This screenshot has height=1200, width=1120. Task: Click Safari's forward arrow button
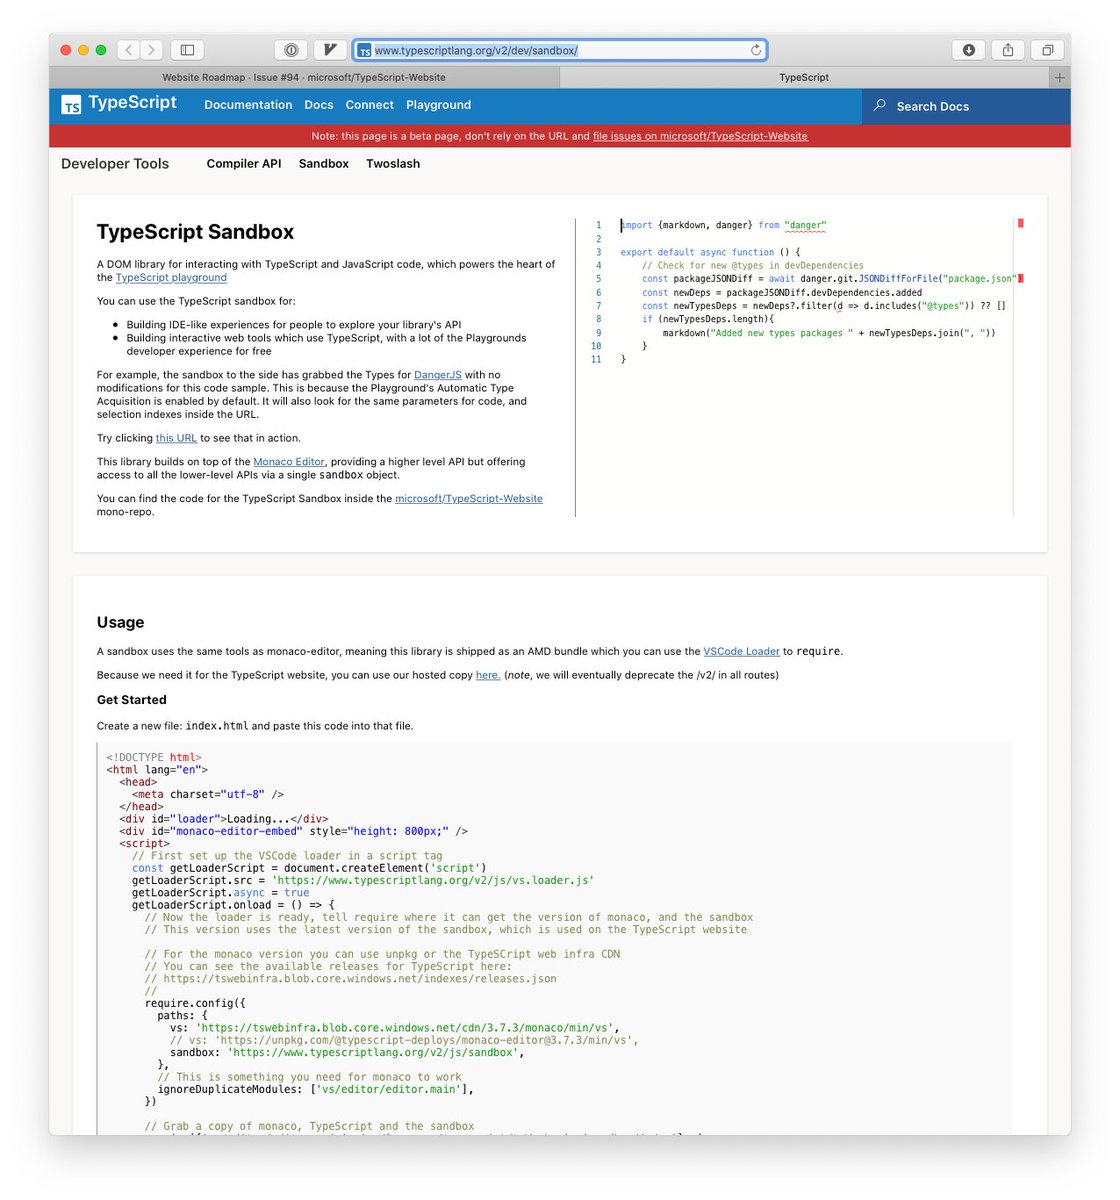click(152, 50)
